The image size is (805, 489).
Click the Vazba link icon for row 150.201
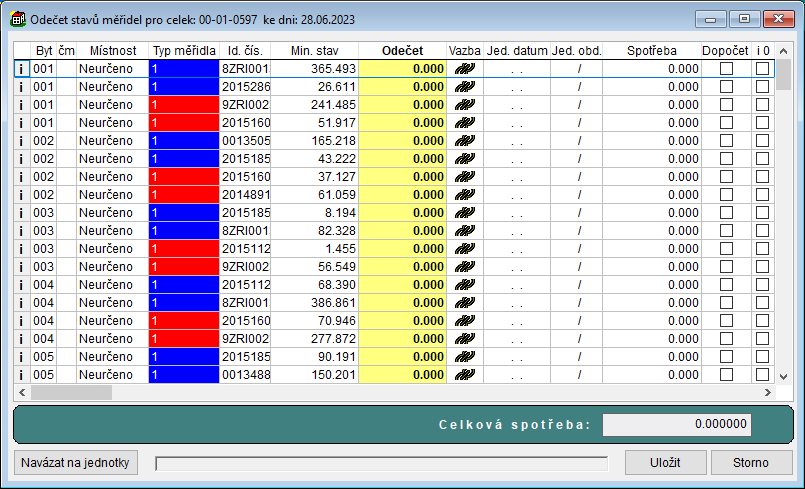[464, 375]
